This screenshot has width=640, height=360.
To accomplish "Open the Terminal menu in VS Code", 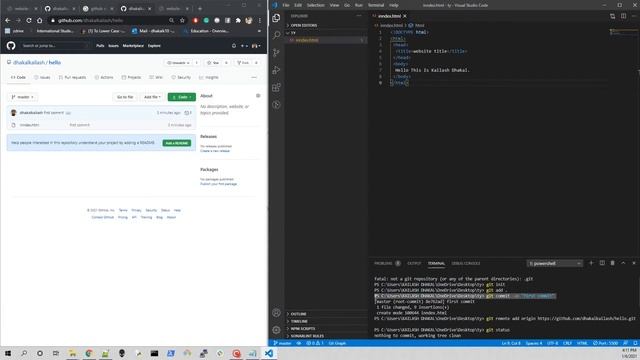I will tap(376, 5).
